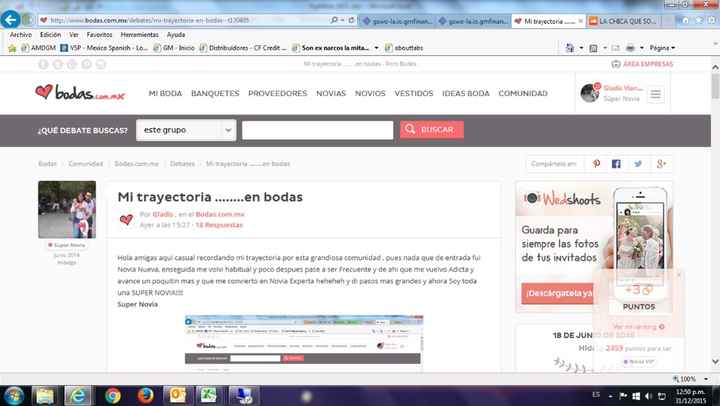Screen dimensions: 720x406
Task: Go to MI BODA navigation item
Action: [165, 93]
